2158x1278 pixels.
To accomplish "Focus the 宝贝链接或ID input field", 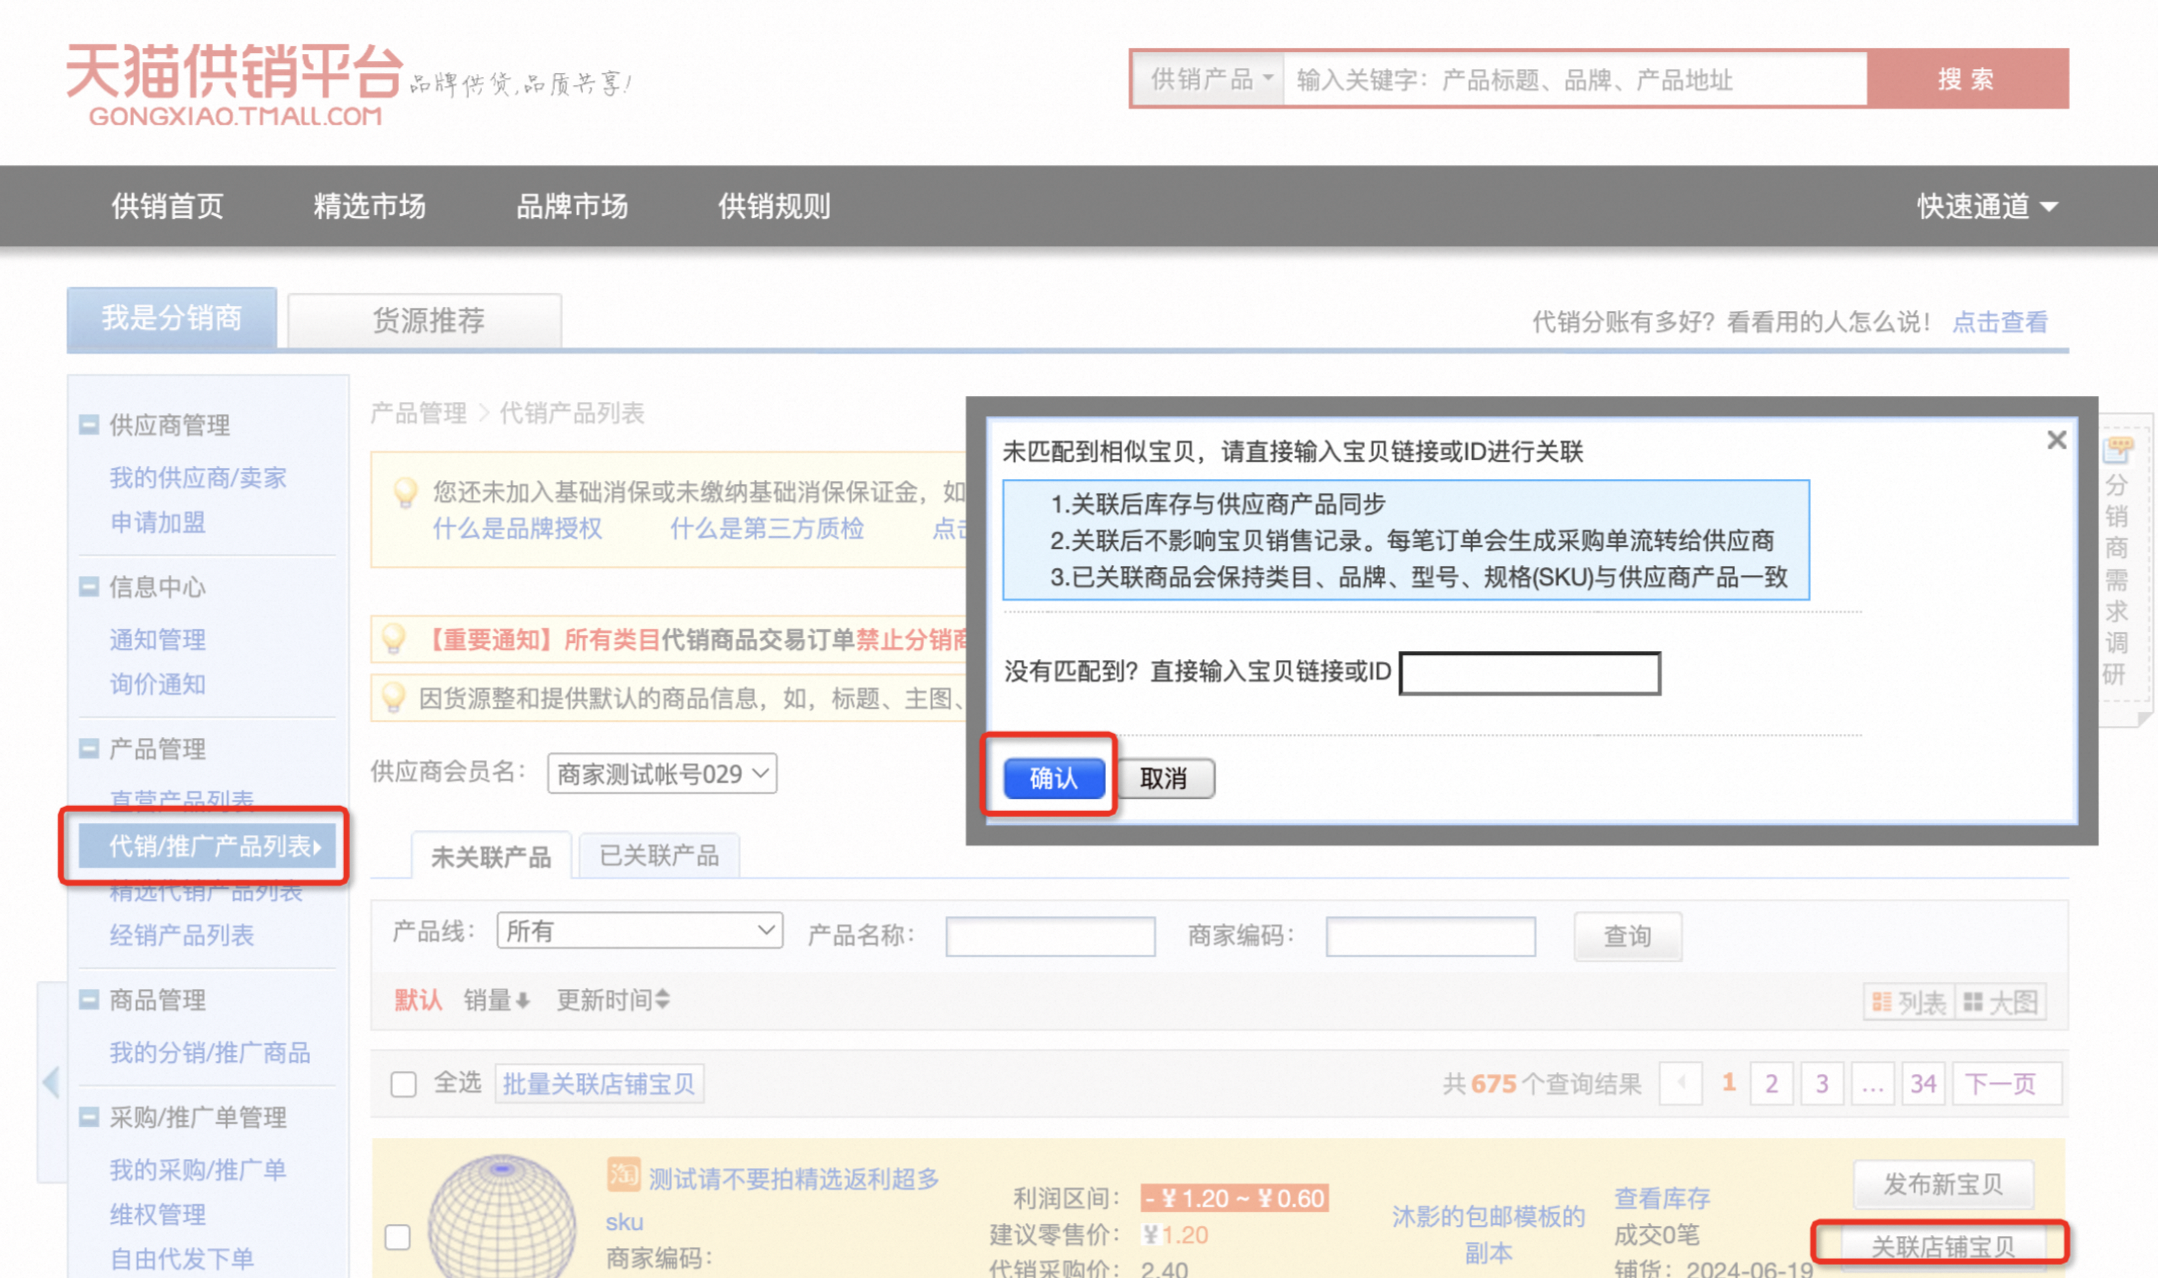I will pos(1530,673).
